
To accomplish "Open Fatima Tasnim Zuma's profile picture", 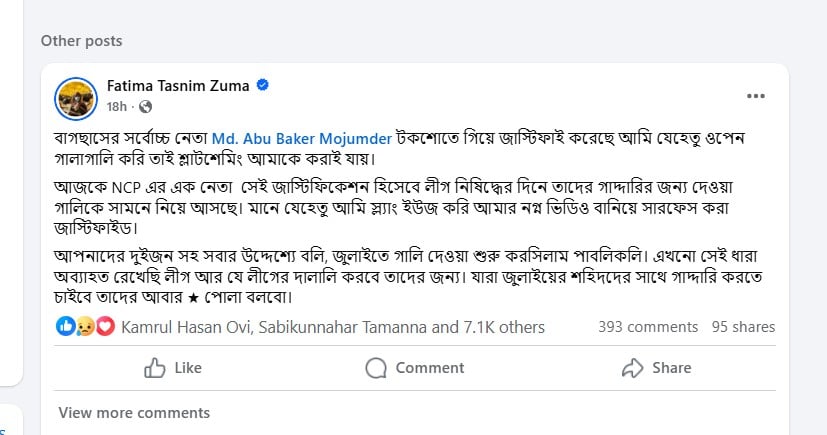I will (76, 99).
